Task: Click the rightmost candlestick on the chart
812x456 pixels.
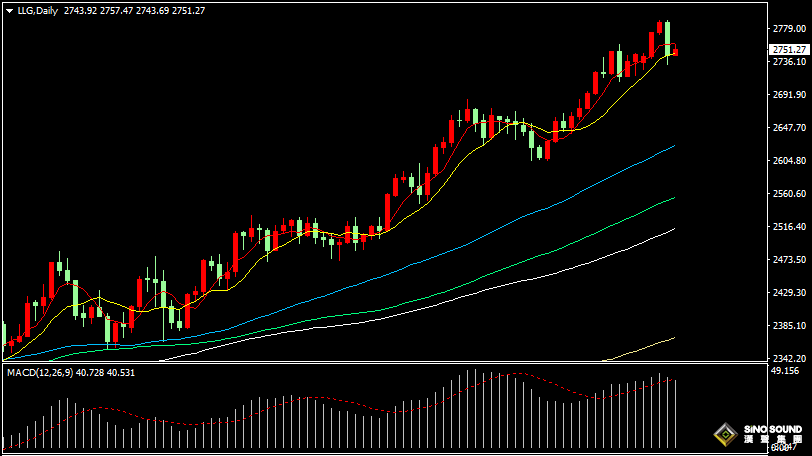Action: tap(675, 51)
